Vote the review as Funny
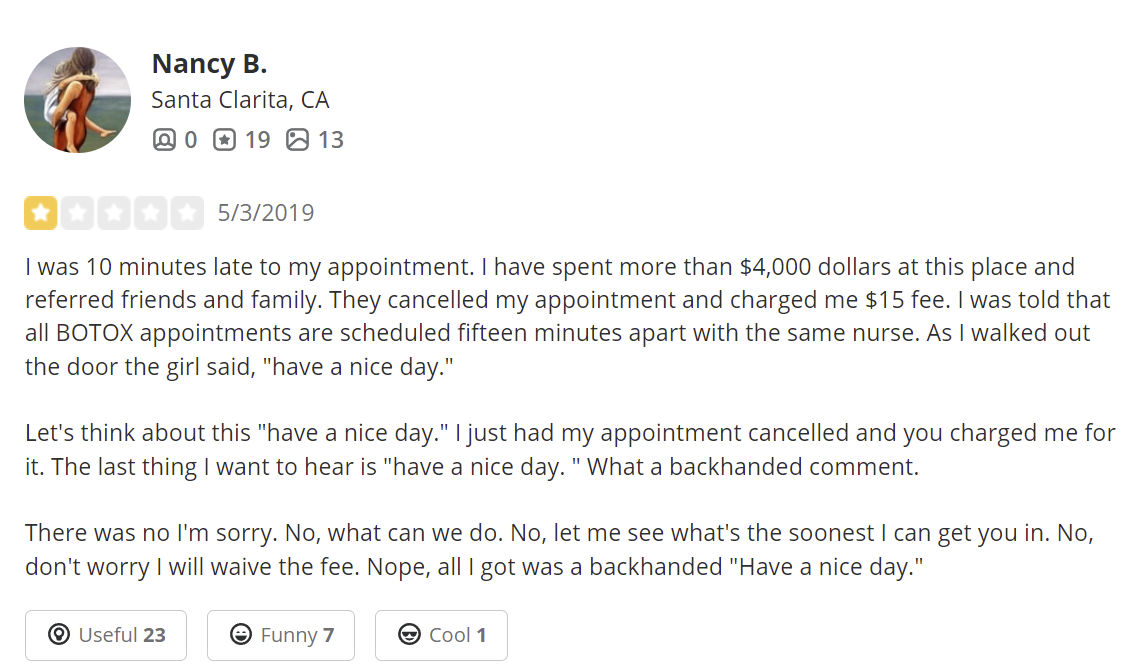 pyautogui.click(x=280, y=635)
